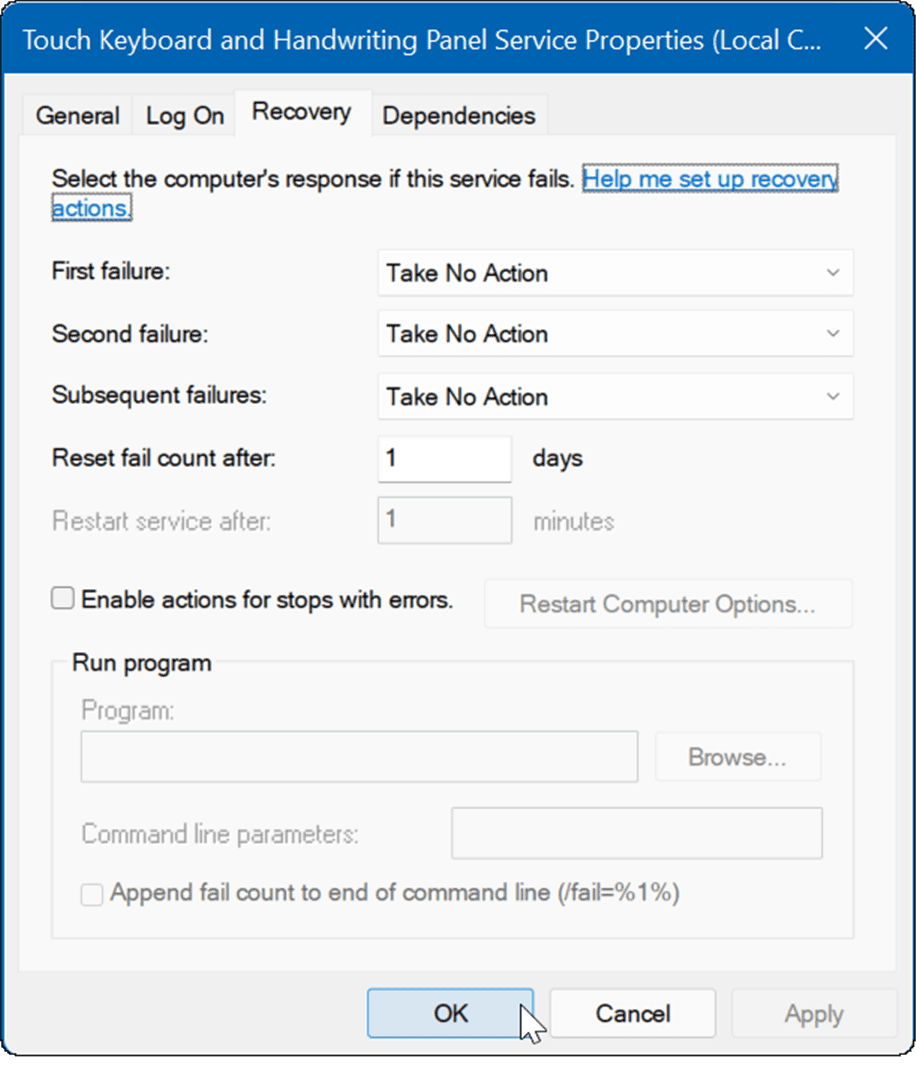
Task: Toggle Append fail count to command line checkbox
Action: point(92,895)
